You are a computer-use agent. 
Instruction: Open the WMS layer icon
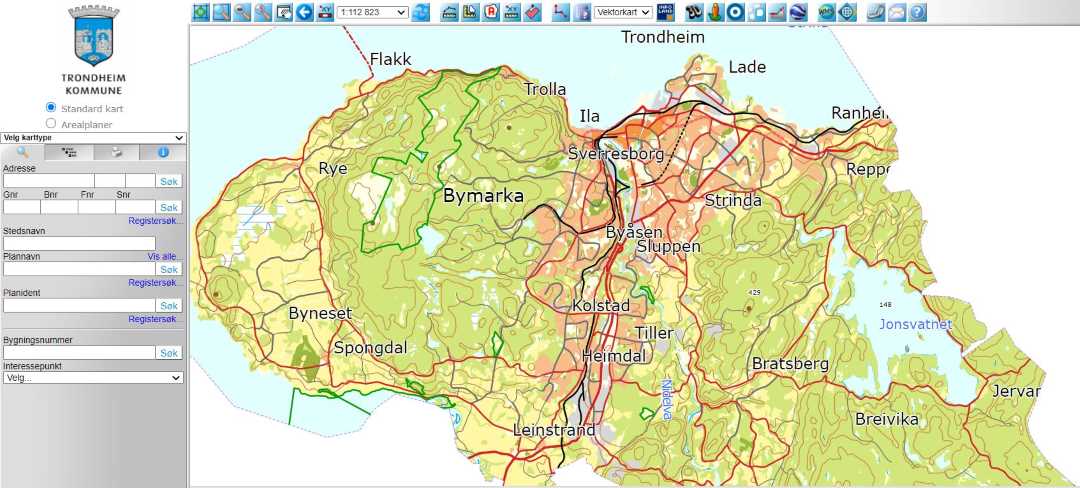pyautogui.click(x=826, y=12)
